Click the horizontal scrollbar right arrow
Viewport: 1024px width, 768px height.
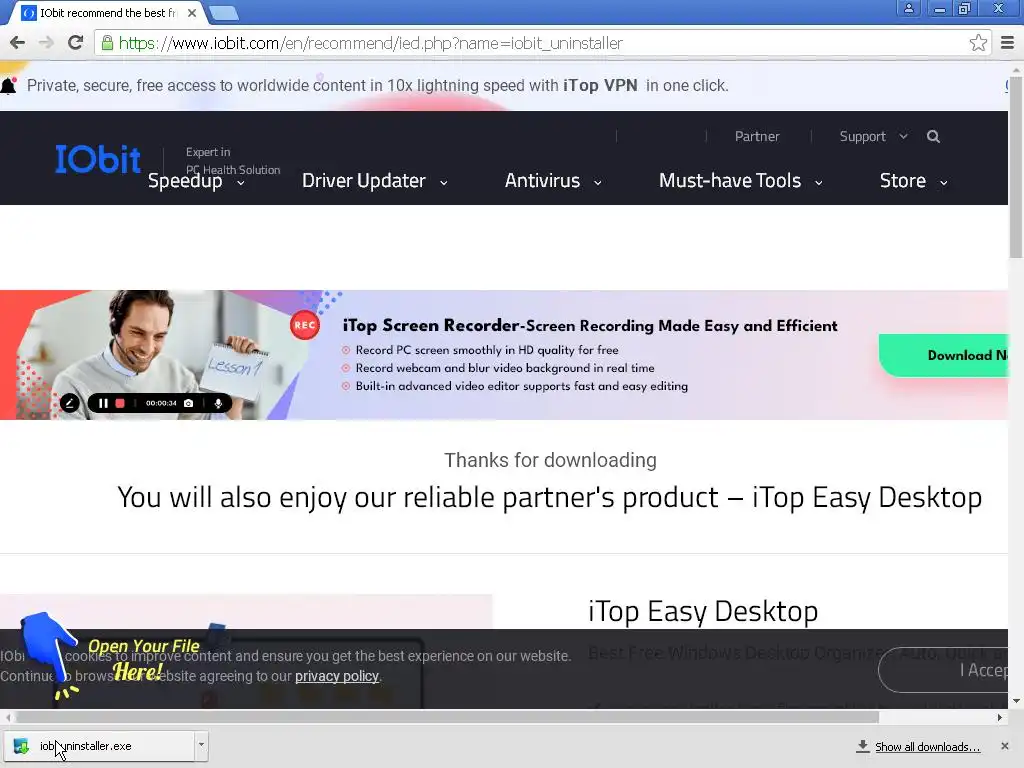pos(1000,717)
